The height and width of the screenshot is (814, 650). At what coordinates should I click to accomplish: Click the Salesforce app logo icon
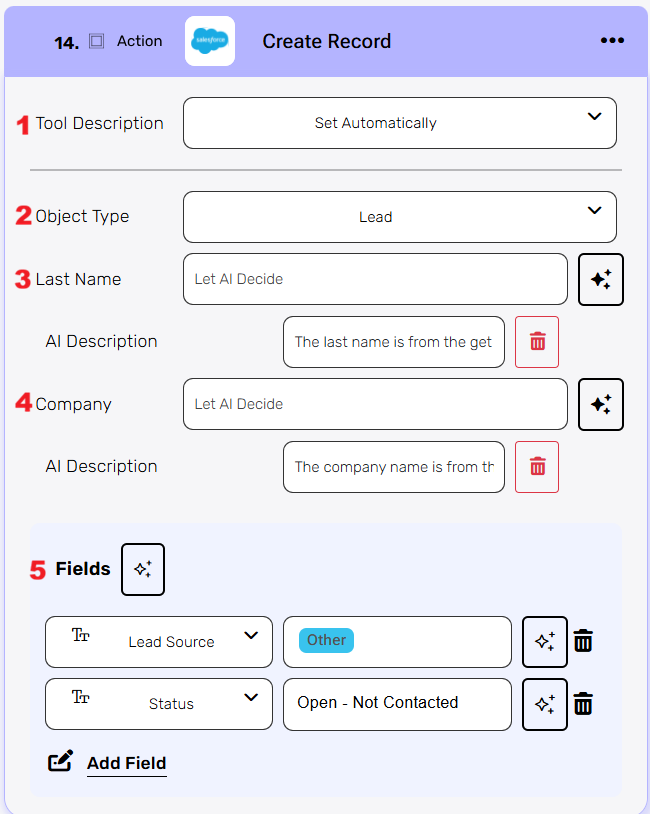[x=210, y=41]
